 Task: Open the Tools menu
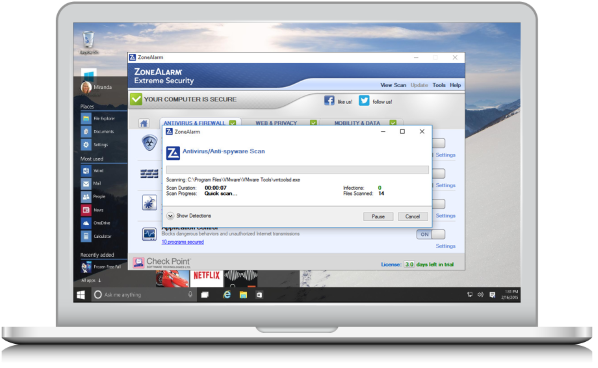pos(439,85)
